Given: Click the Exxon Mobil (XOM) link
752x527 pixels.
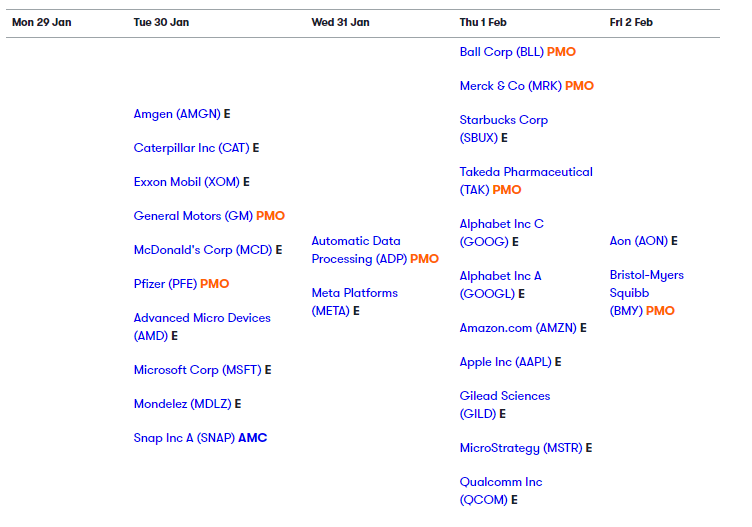Looking at the screenshot, I should 187,182.
